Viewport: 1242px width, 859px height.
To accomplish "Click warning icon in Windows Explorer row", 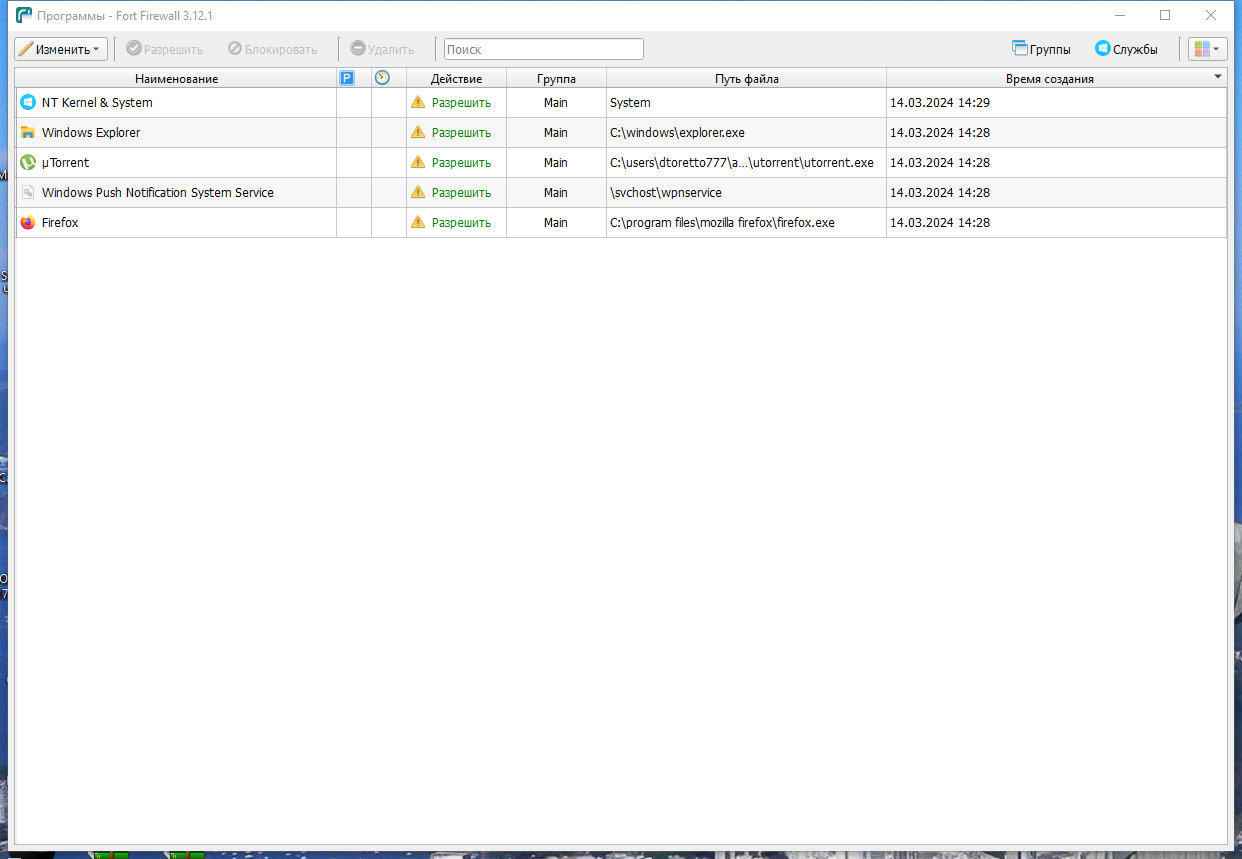I will pos(418,132).
